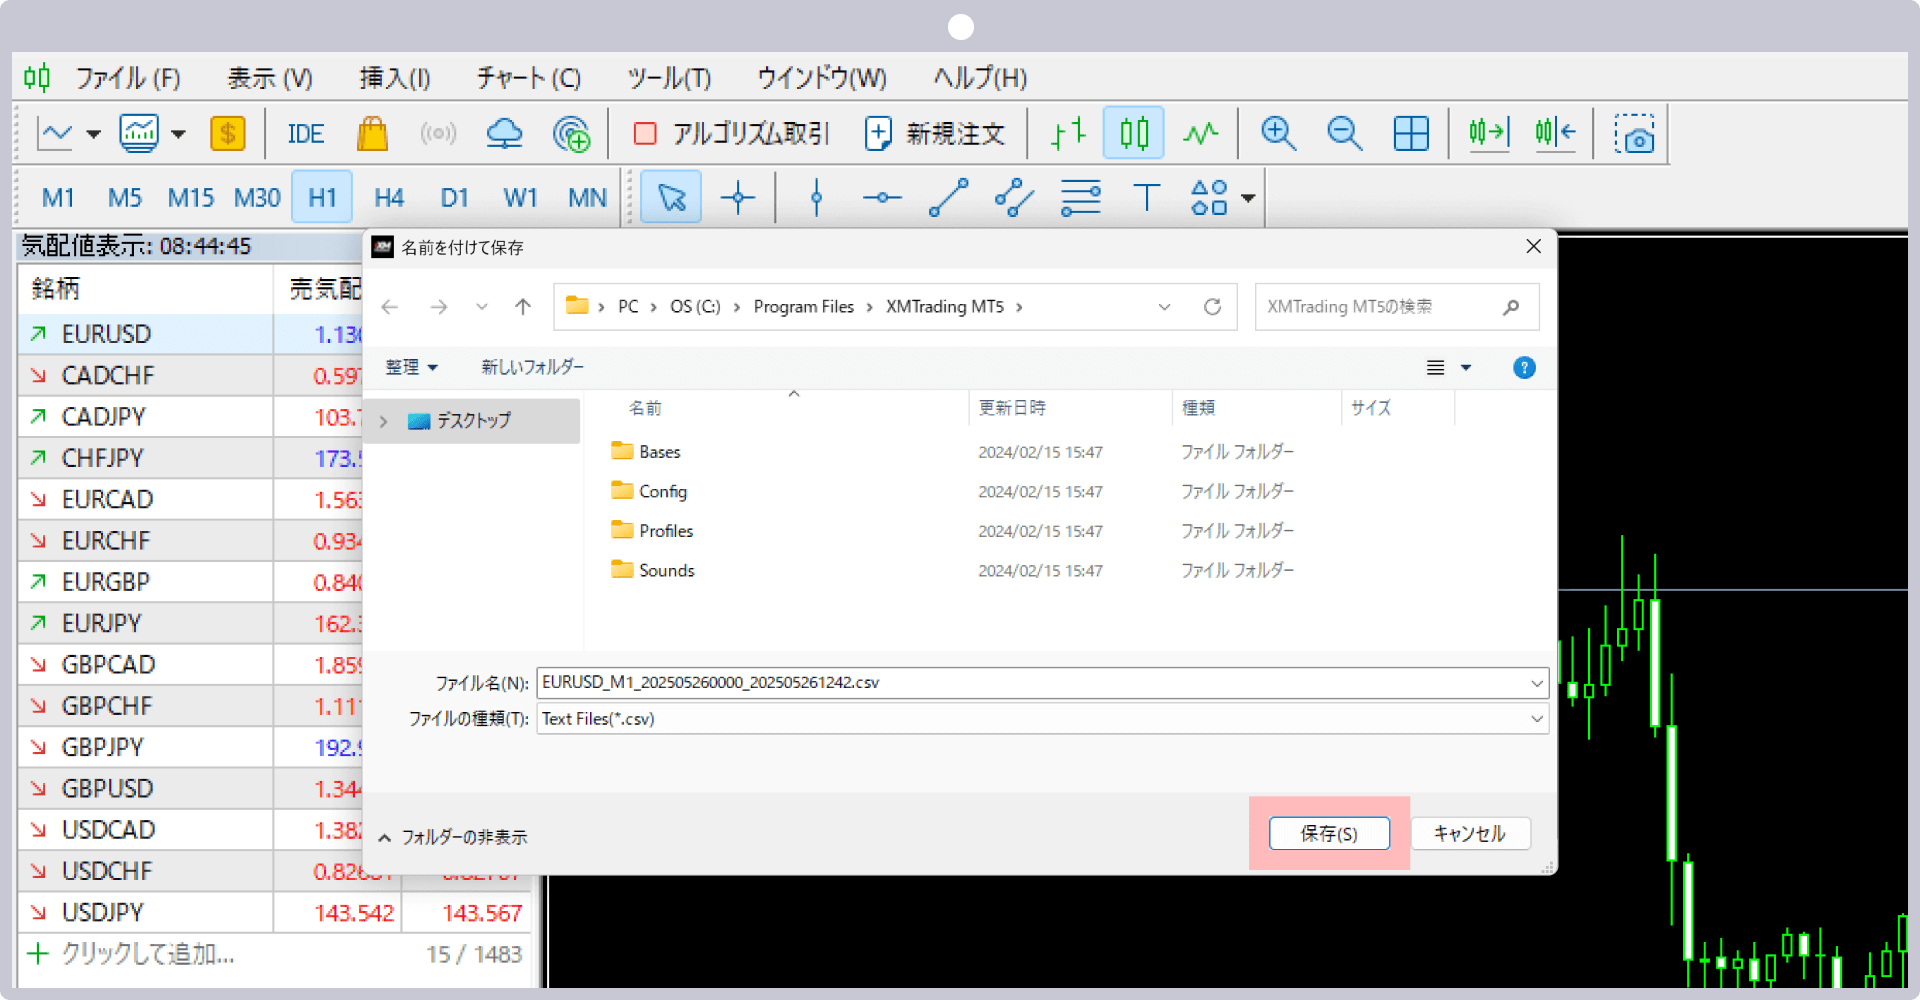Select the text label tool
This screenshot has width=1920, height=1000.
[x=1146, y=197]
